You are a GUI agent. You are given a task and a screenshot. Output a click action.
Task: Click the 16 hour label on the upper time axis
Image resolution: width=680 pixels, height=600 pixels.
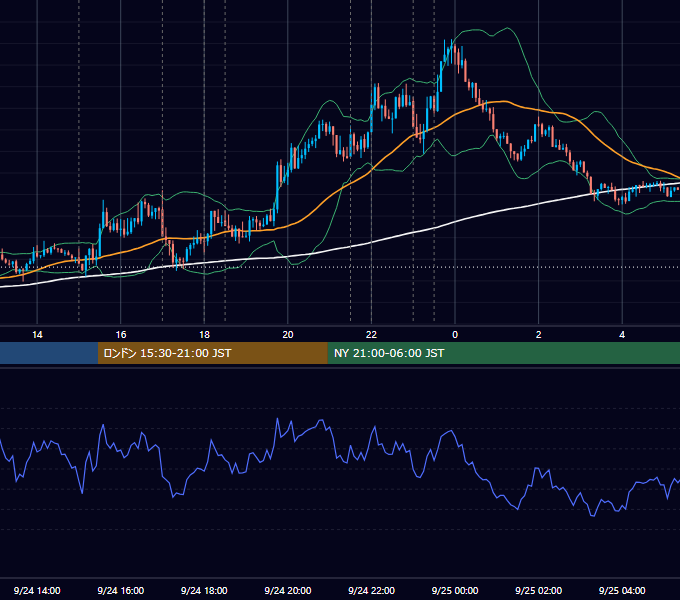tap(121, 335)
